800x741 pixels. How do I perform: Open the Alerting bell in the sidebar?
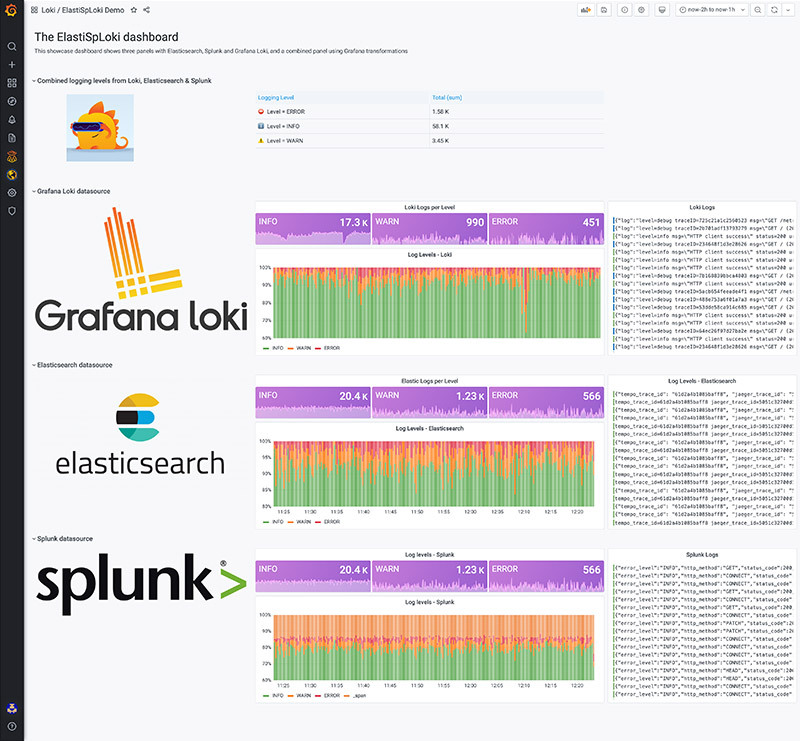click(x=11, y=119)
